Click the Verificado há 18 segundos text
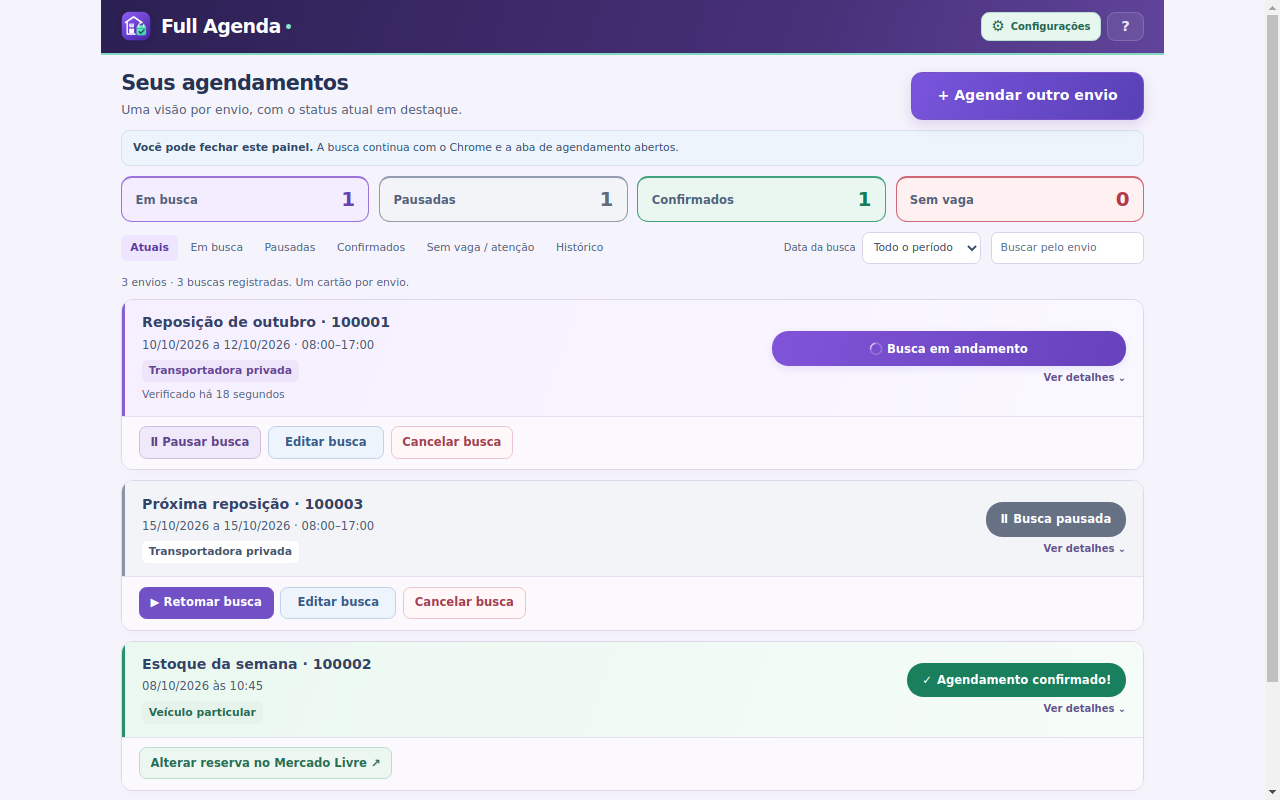This screenshot has width=1280, height=800. [213, 394]
